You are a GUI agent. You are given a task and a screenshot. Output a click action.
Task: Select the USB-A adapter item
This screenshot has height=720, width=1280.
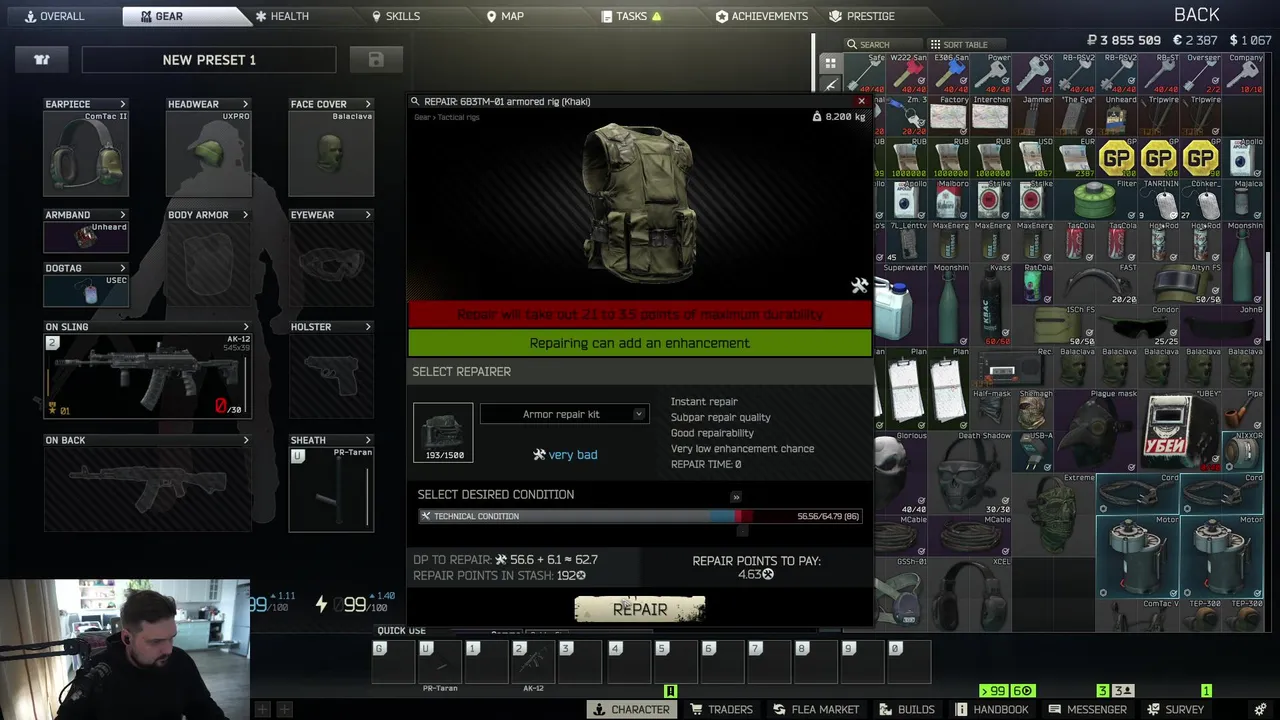pos(1034,451)
